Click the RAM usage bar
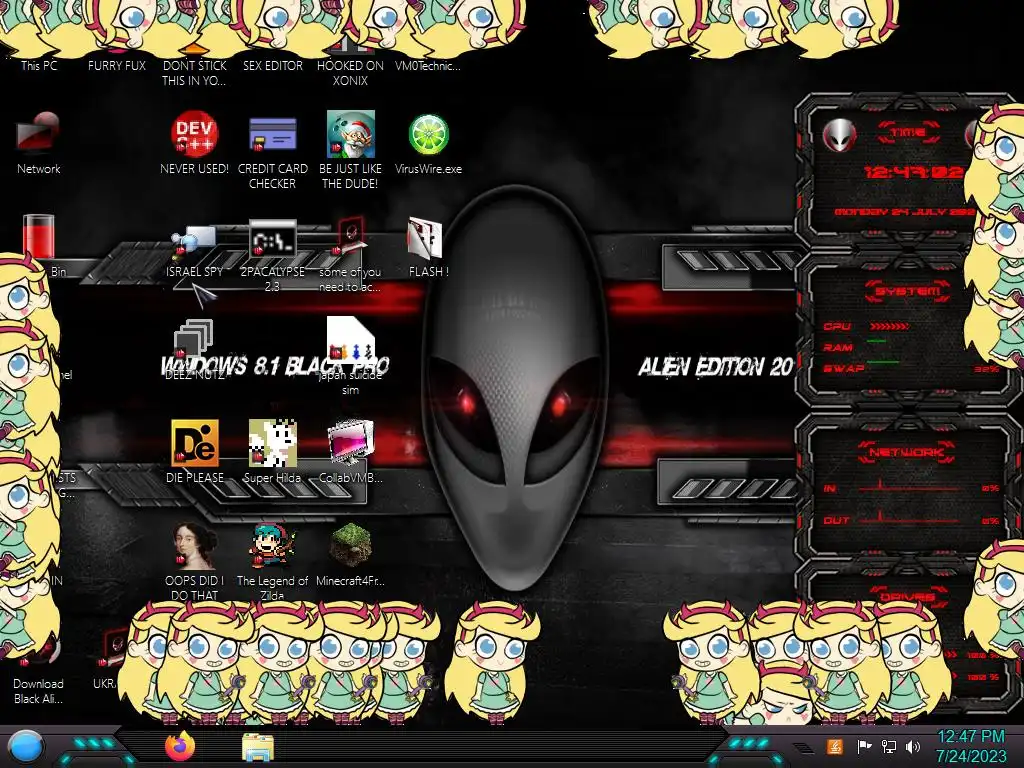This screenshot has width=1024, height=768. tap(877, 341)
